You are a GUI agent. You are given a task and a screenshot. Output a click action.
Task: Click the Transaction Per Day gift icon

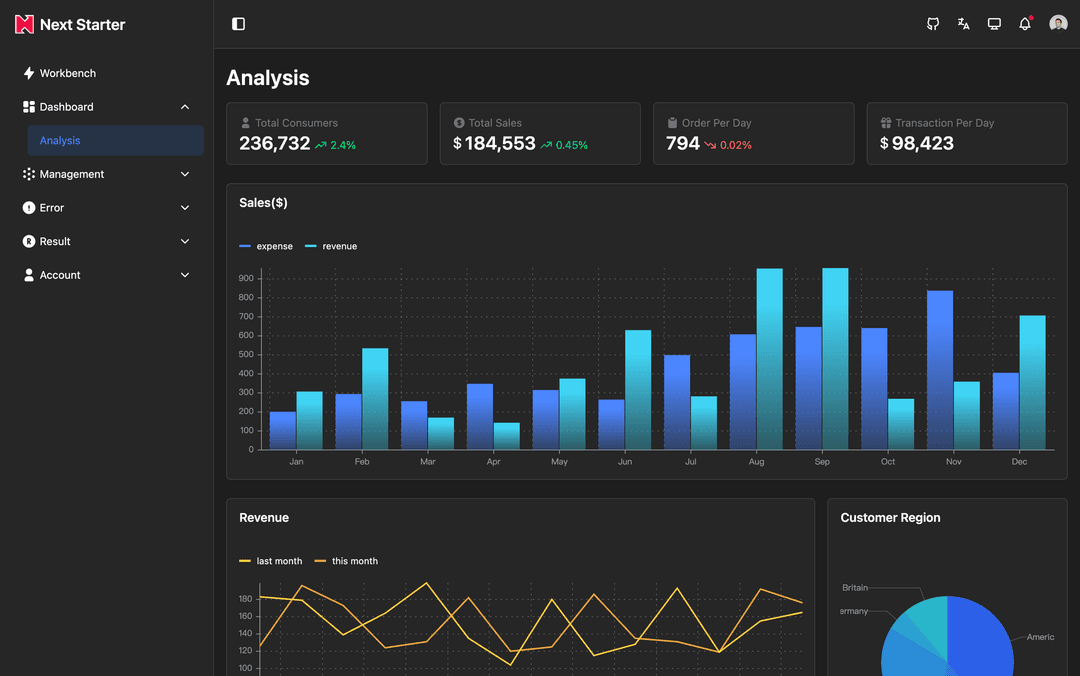pos(886,123)
